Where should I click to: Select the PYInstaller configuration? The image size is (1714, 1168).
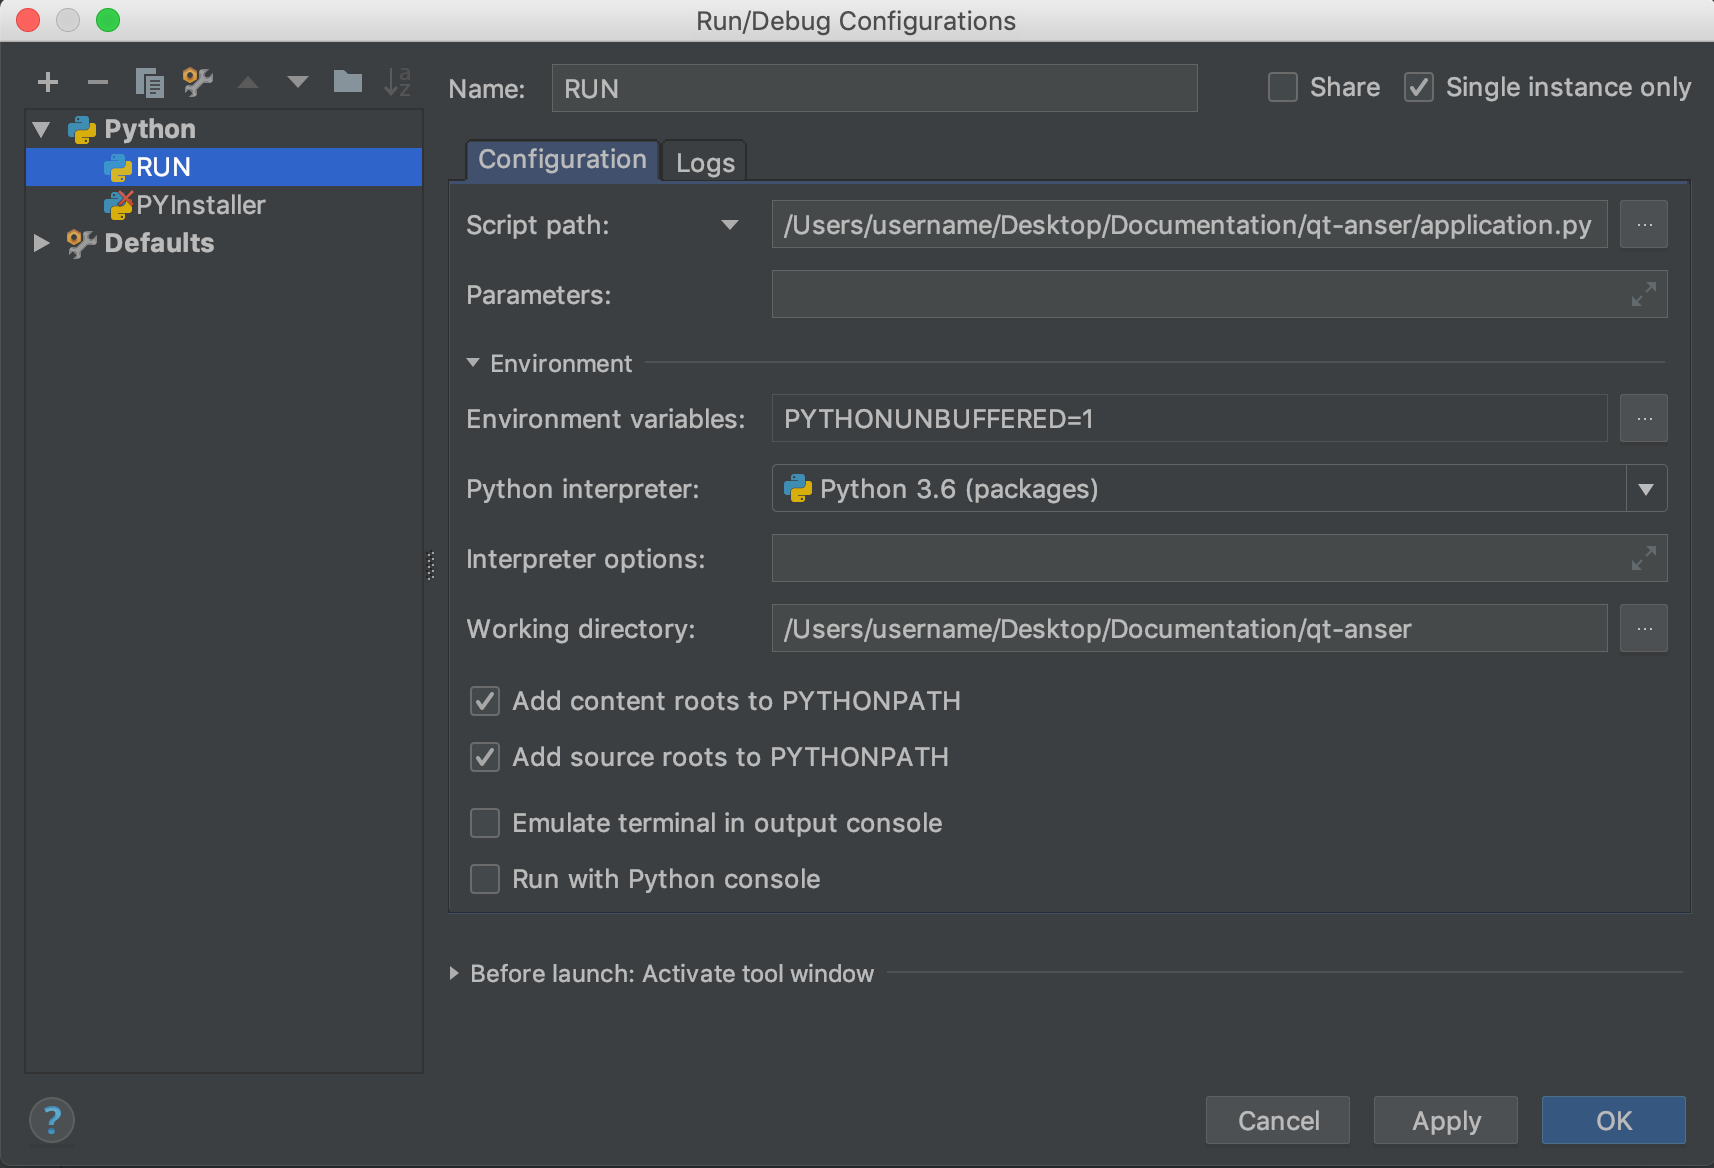pos(224,205)
